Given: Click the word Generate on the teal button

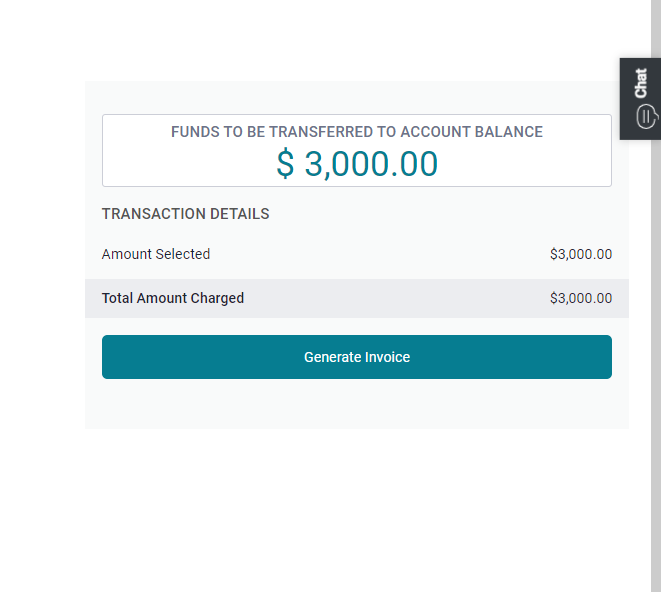Looking at the screenshot, I should point(333,357).
